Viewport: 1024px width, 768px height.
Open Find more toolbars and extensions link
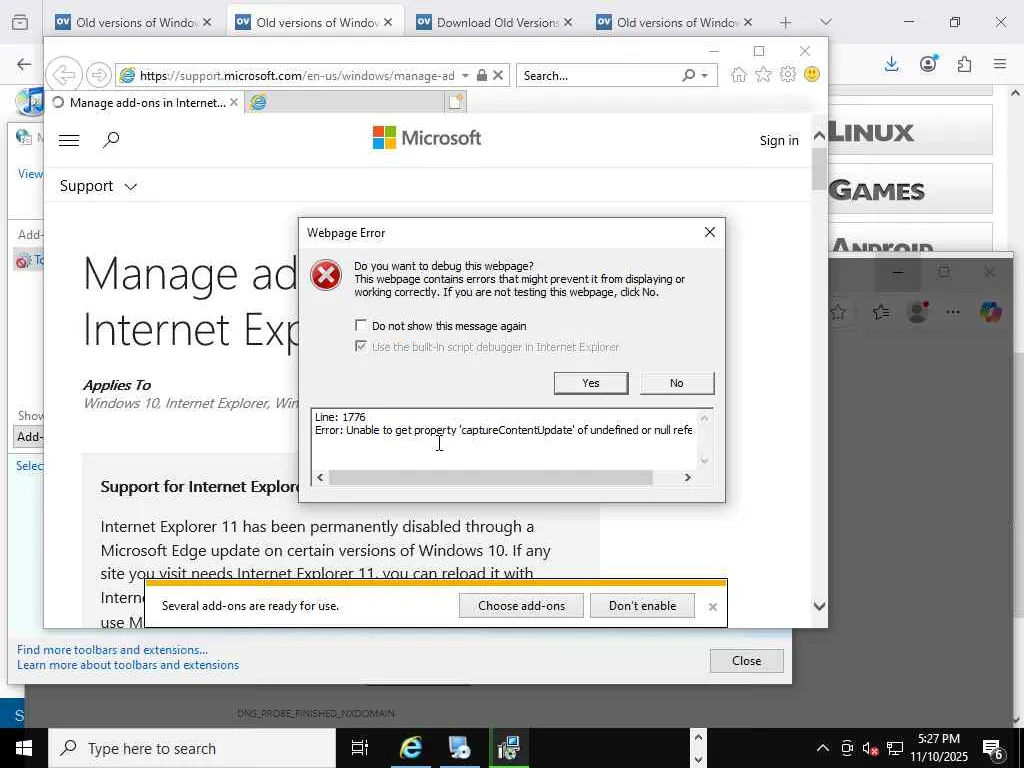(x=112, y=650)
